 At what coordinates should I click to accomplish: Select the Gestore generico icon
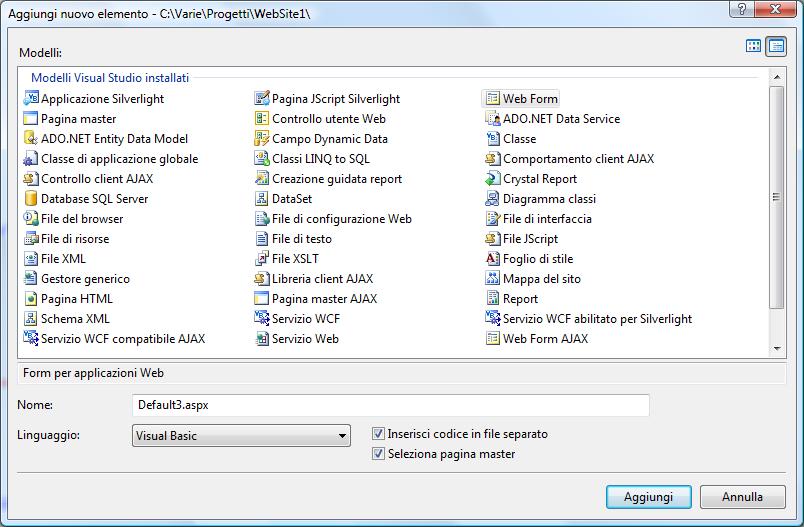[31, 278]
